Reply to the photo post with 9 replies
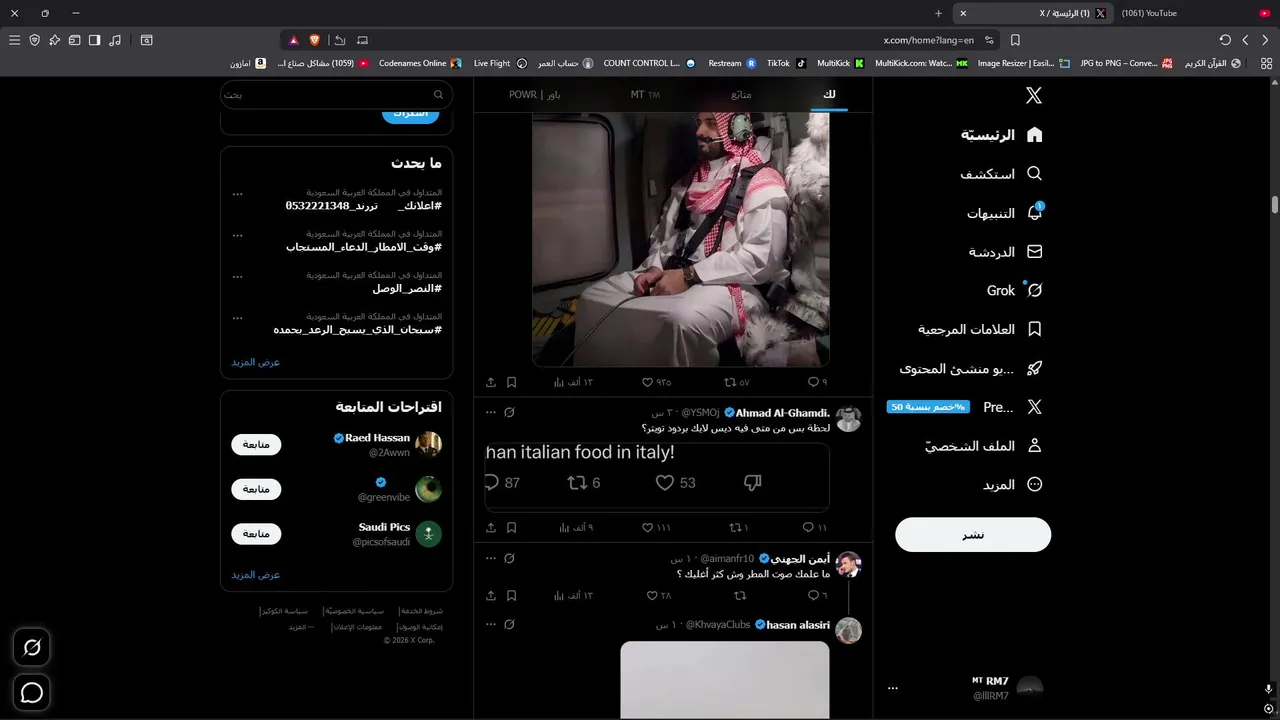1280x720 pixels. tap(817, 382)
